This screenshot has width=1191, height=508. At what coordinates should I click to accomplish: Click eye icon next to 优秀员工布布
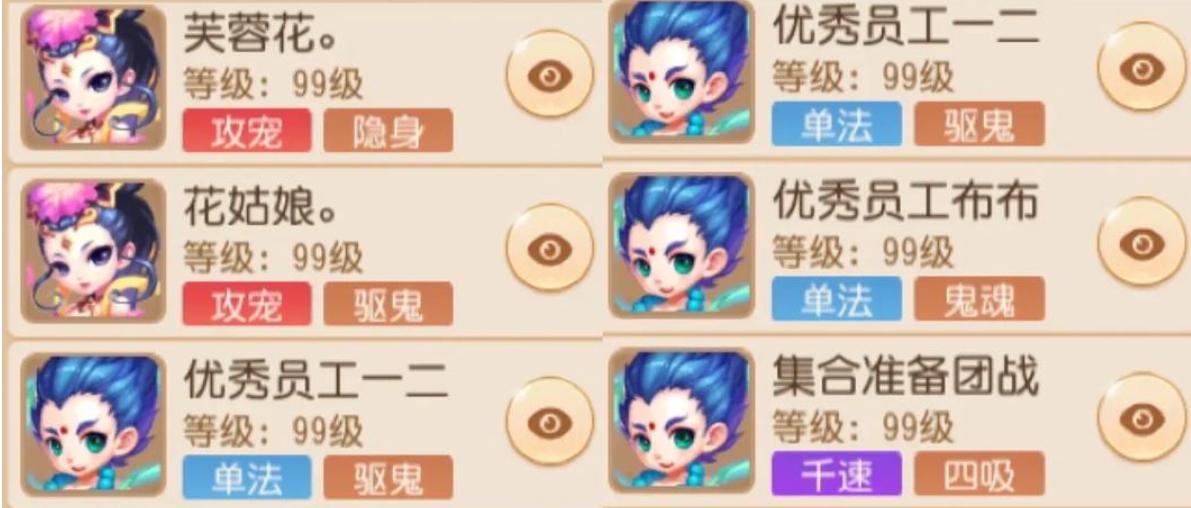coord(1142,241)
